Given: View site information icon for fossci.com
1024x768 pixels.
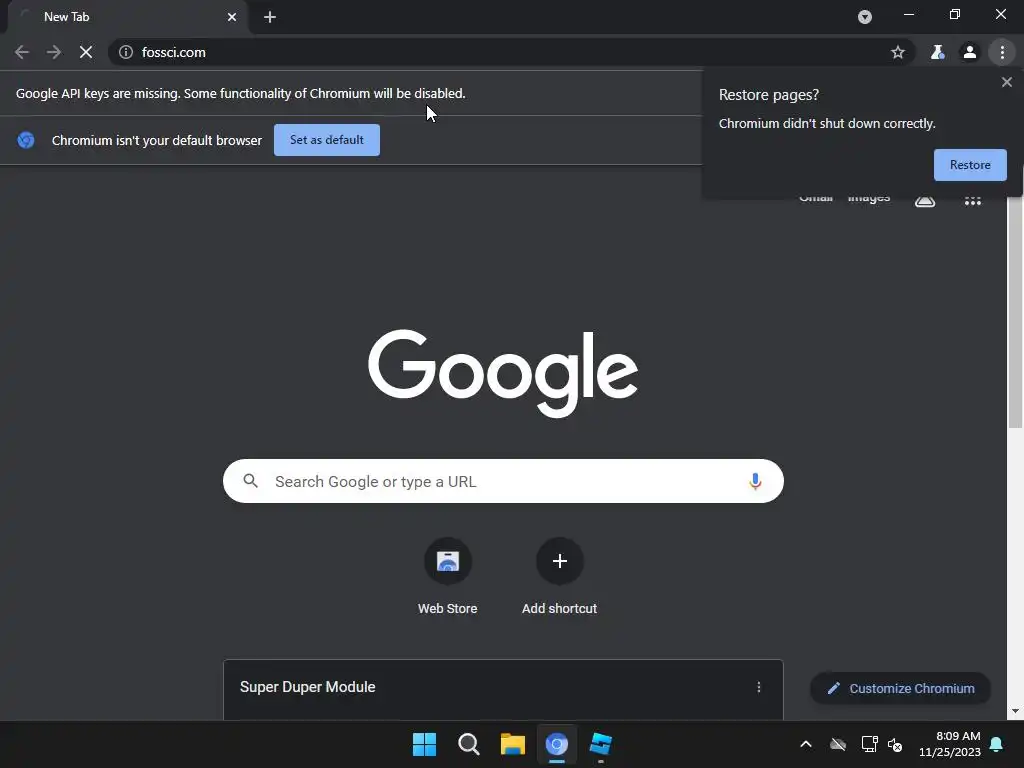Looking at the screenshot, I should pos(125,52).
